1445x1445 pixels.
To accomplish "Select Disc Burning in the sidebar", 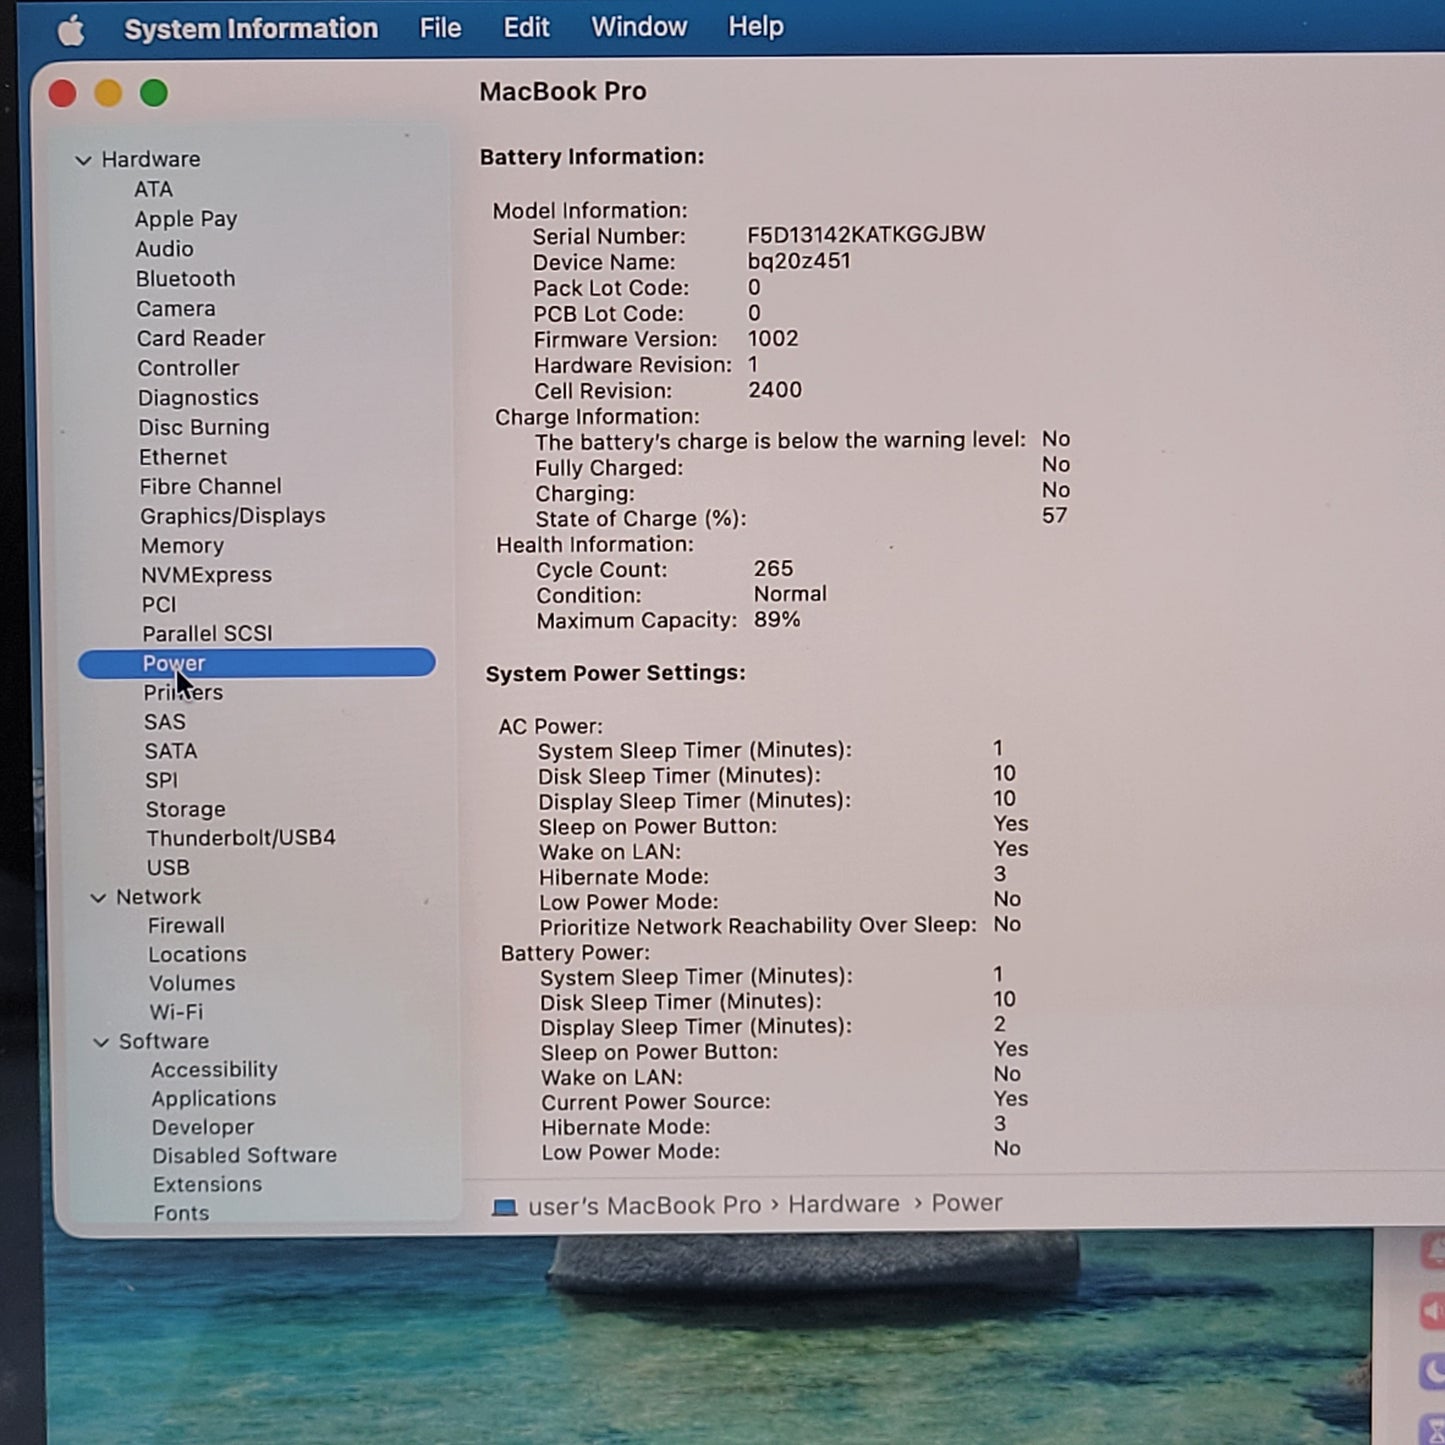I will (204, 428).
